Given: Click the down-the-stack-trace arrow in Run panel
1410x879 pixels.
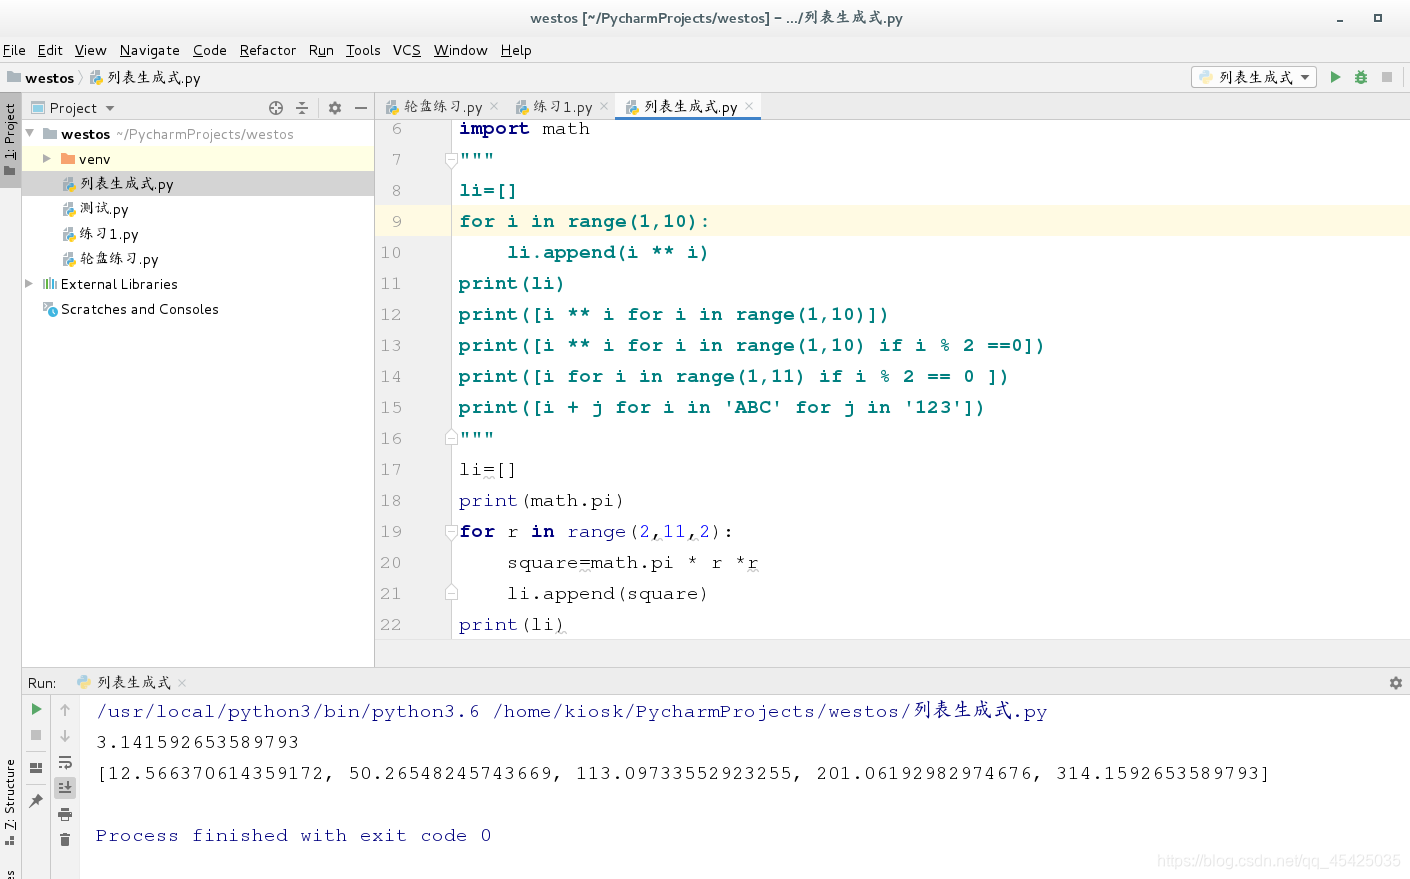Looking at the screenshot, I should pyautogui.click(x=65, y=736).
